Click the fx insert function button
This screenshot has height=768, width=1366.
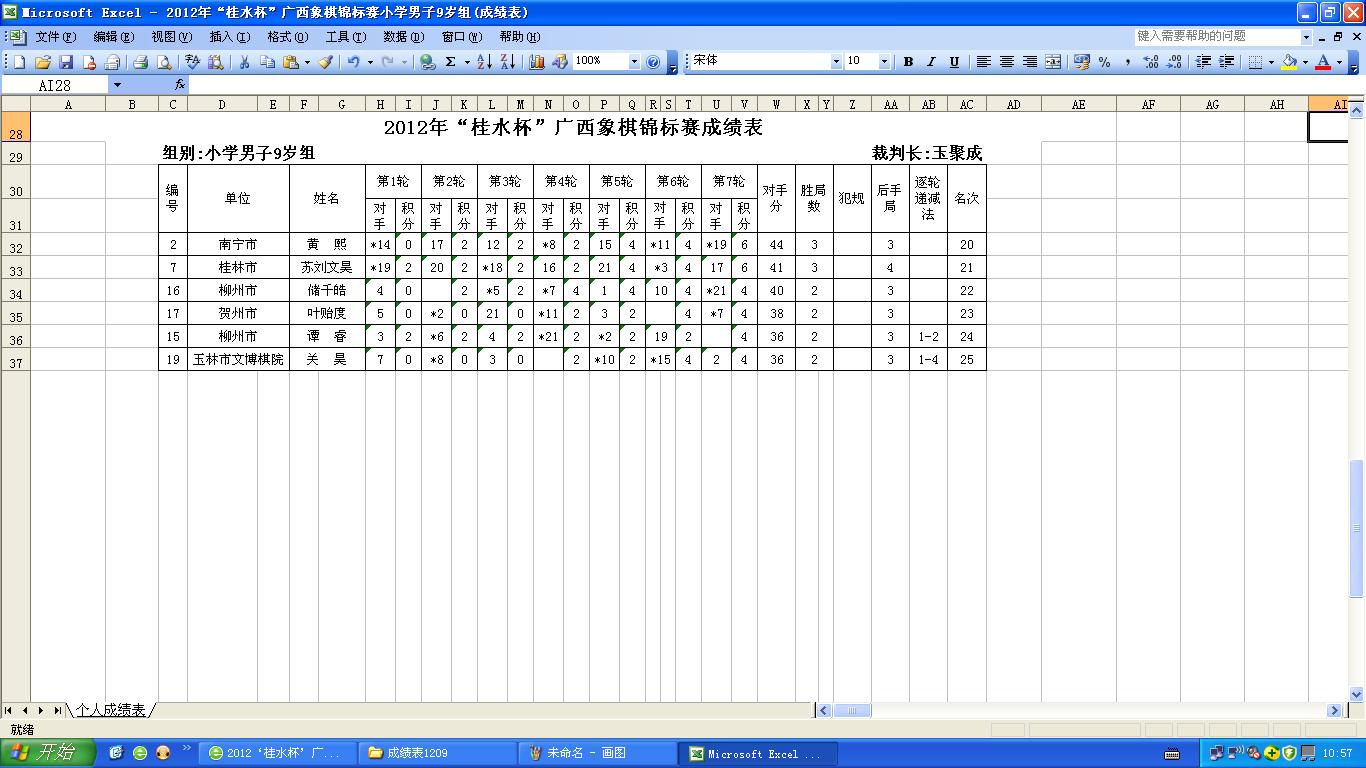coord(180,85)
